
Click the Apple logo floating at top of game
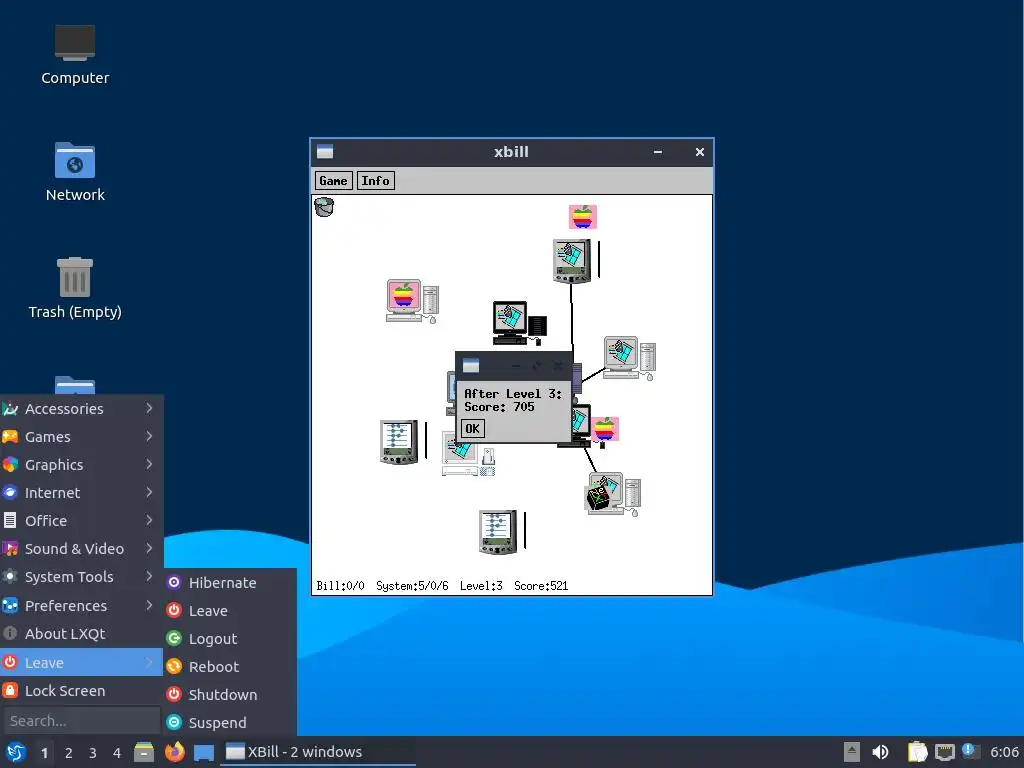[583, 217]
